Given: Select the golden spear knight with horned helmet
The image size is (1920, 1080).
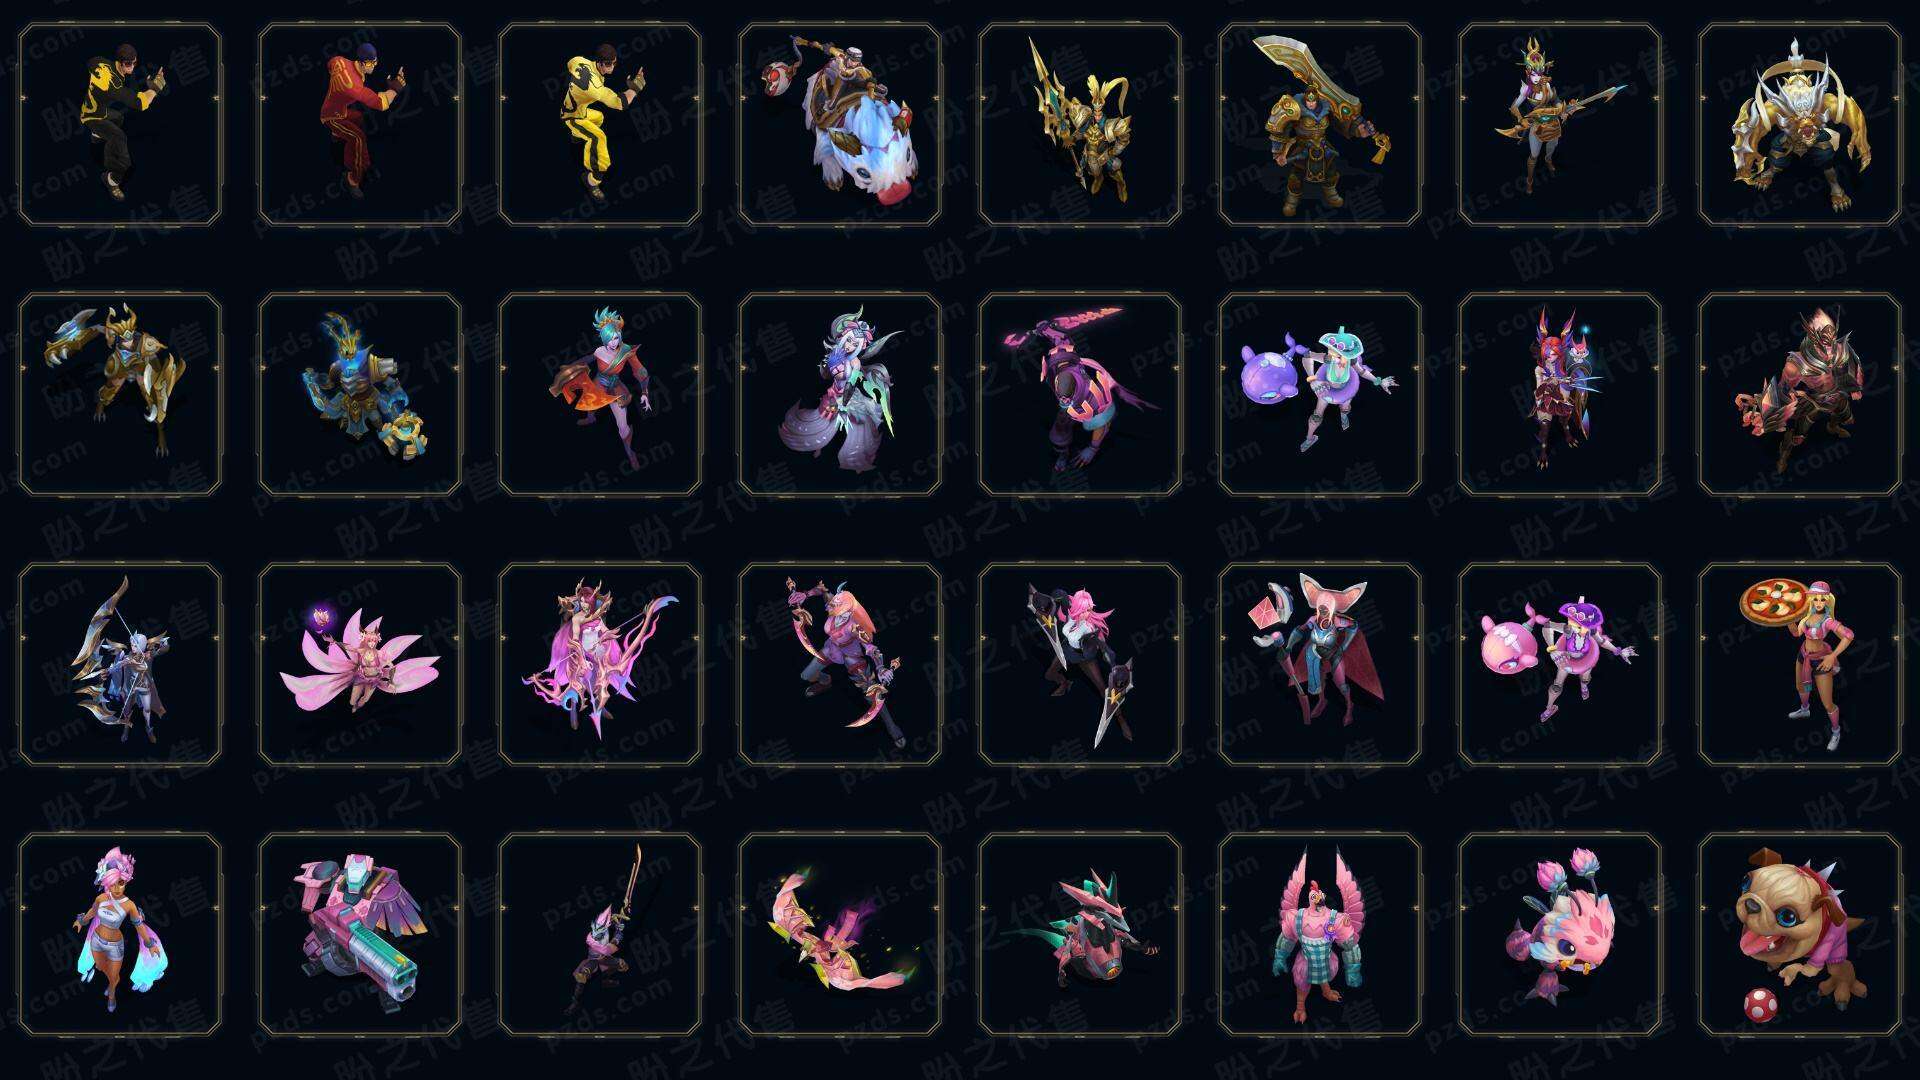Looking at the screenshot, I should [1080, 125].
